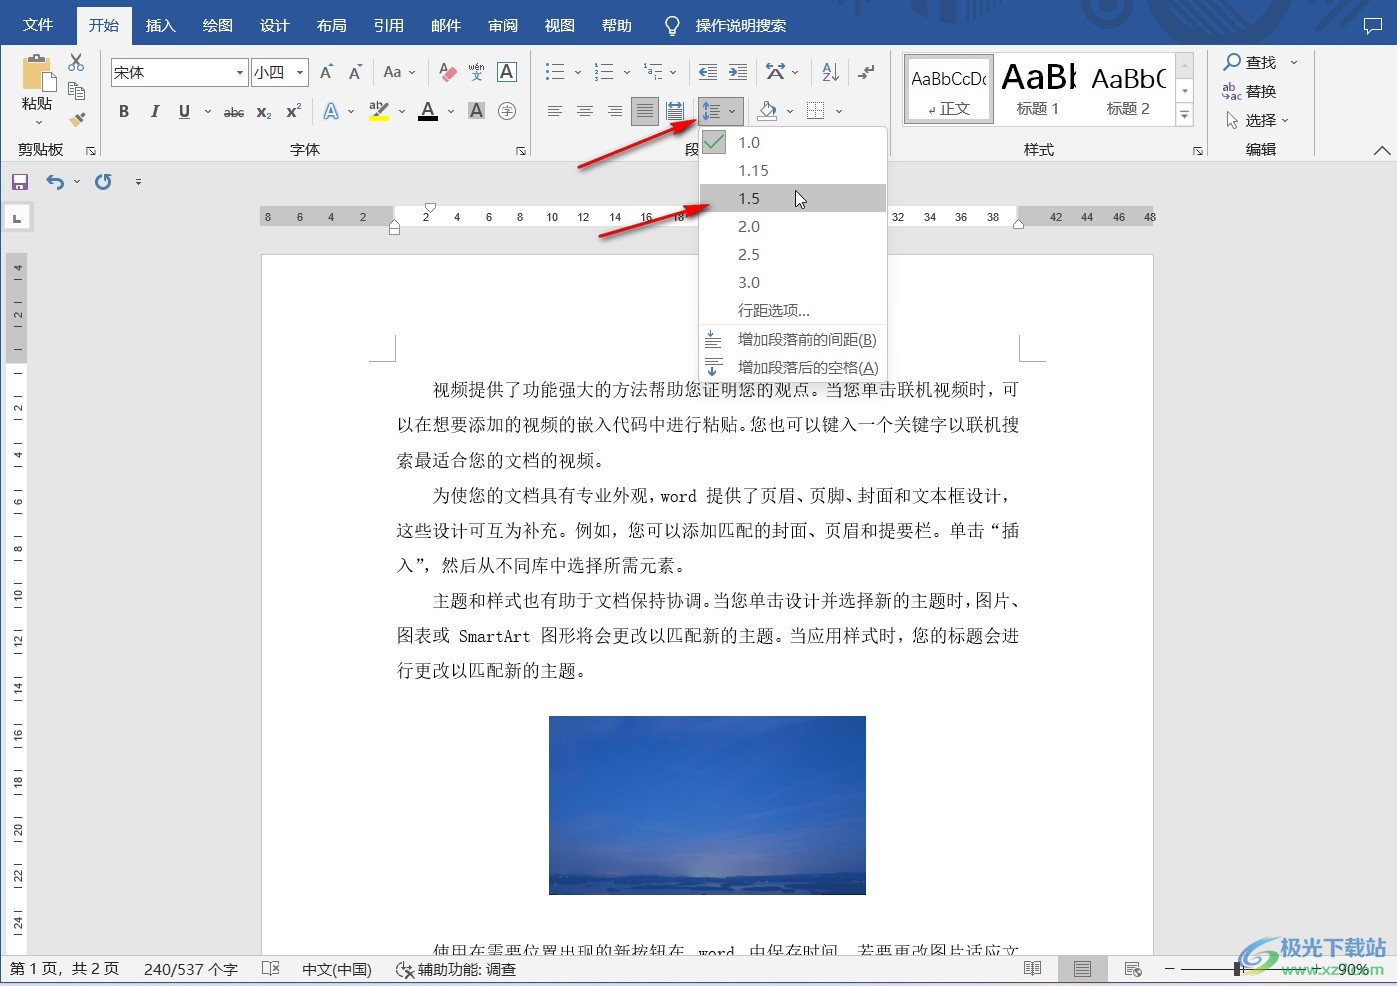Apply the 标题 1 style
The image size is (1397, 986).
pos(1038,89)
